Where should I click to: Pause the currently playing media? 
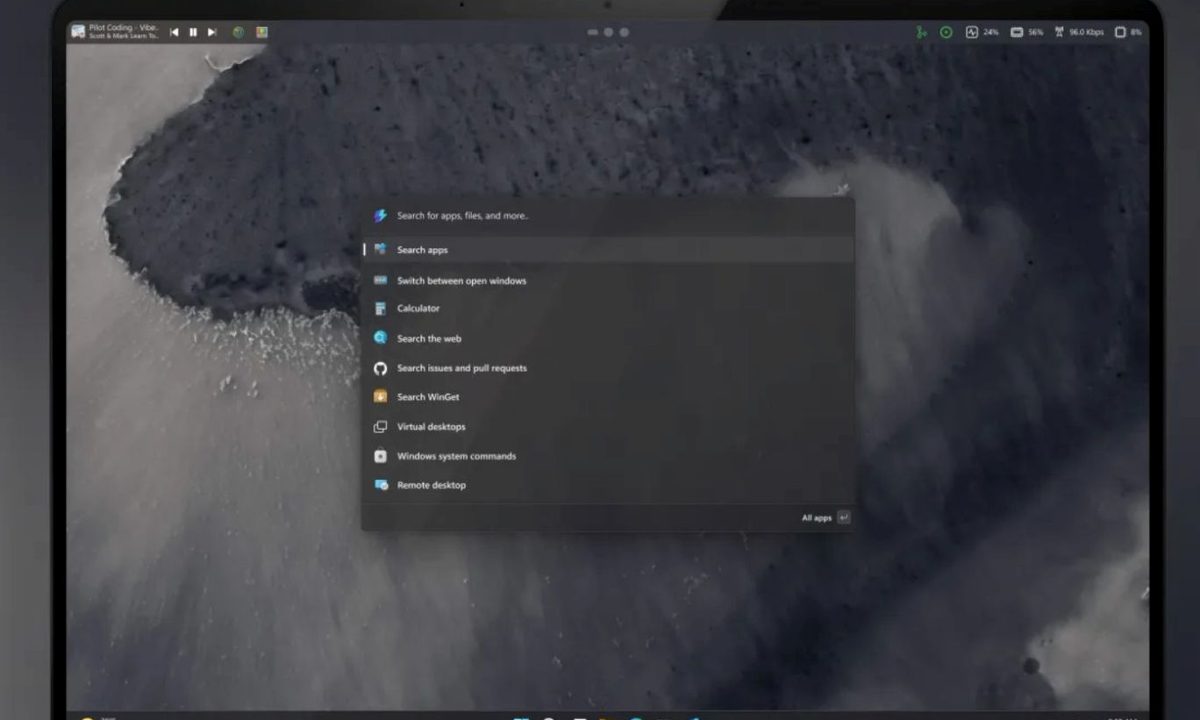[x=193, y=32]
